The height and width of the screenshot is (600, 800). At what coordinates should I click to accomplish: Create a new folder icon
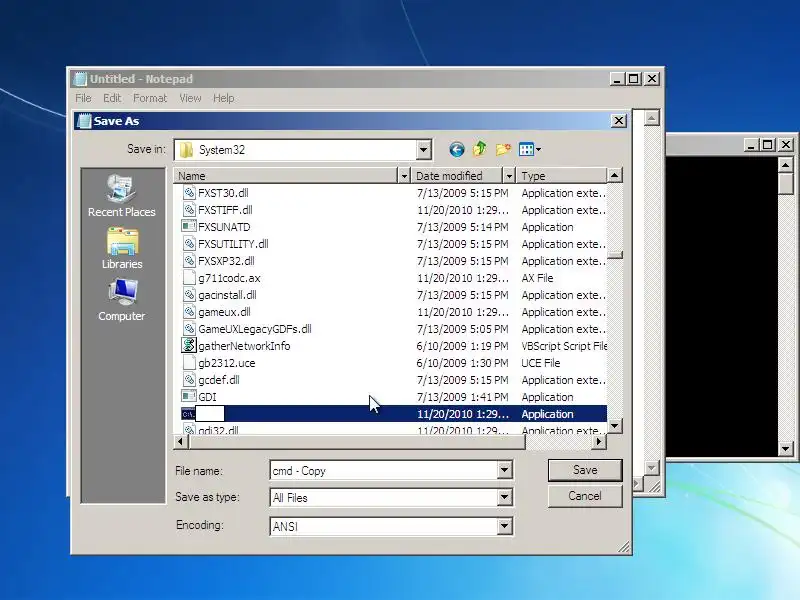[503, 149]
